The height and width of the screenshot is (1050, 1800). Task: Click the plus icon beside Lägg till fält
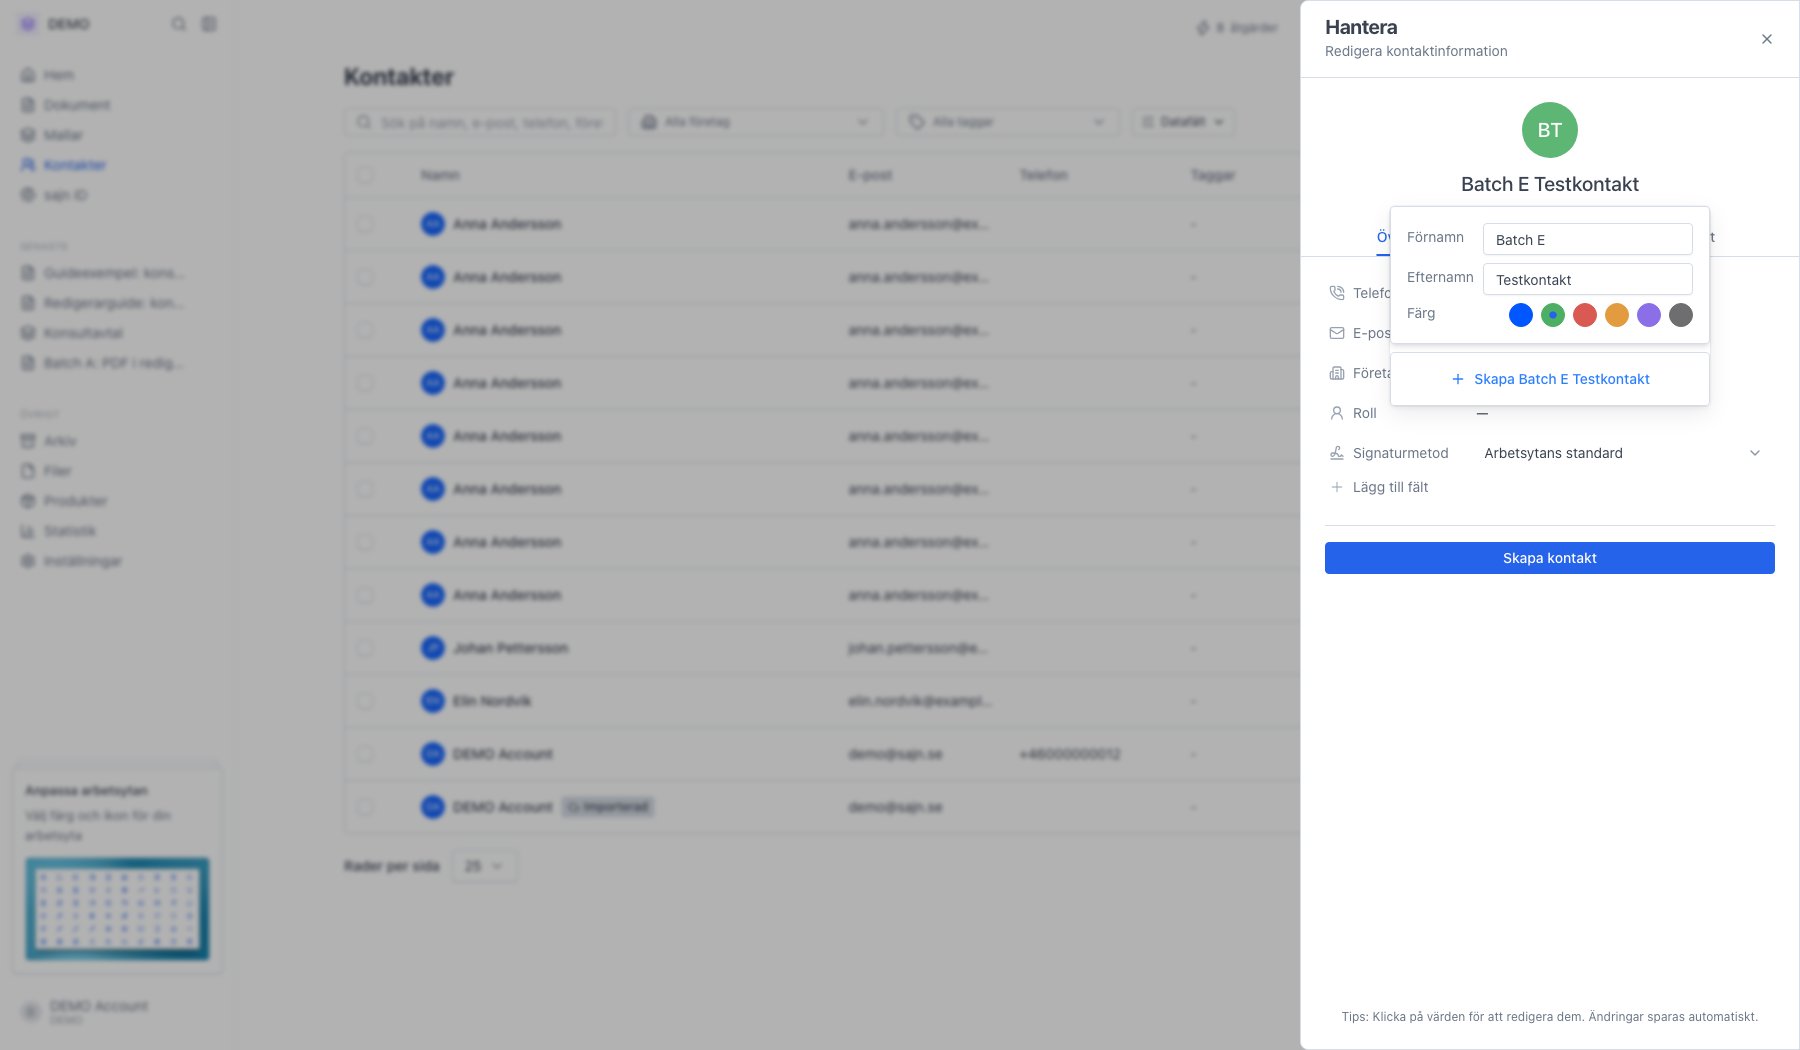(x=1336, y=487)
